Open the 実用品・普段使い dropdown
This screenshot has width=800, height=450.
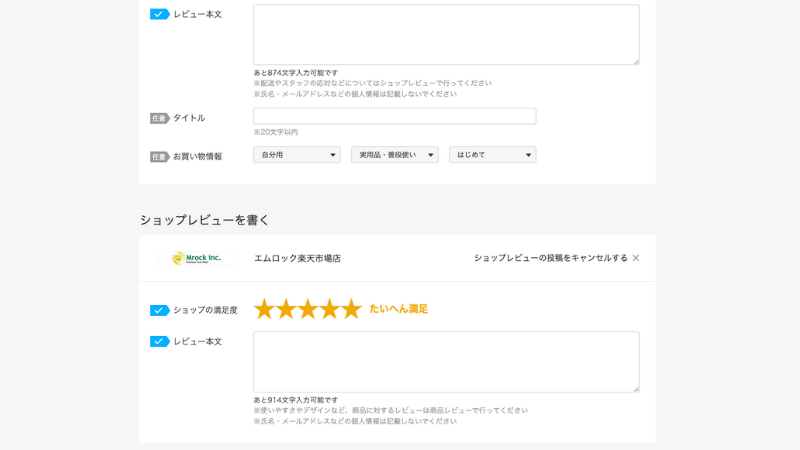tap(394, 155)
